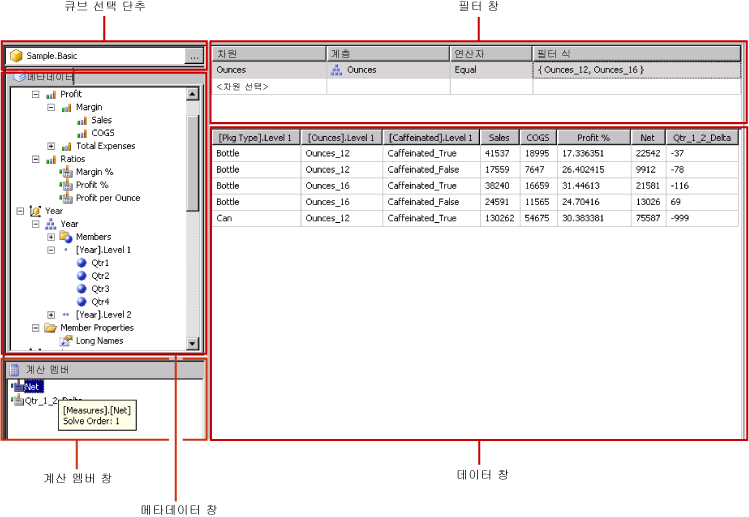Click the Operator filter column header (연산자)

pos(491,54)
